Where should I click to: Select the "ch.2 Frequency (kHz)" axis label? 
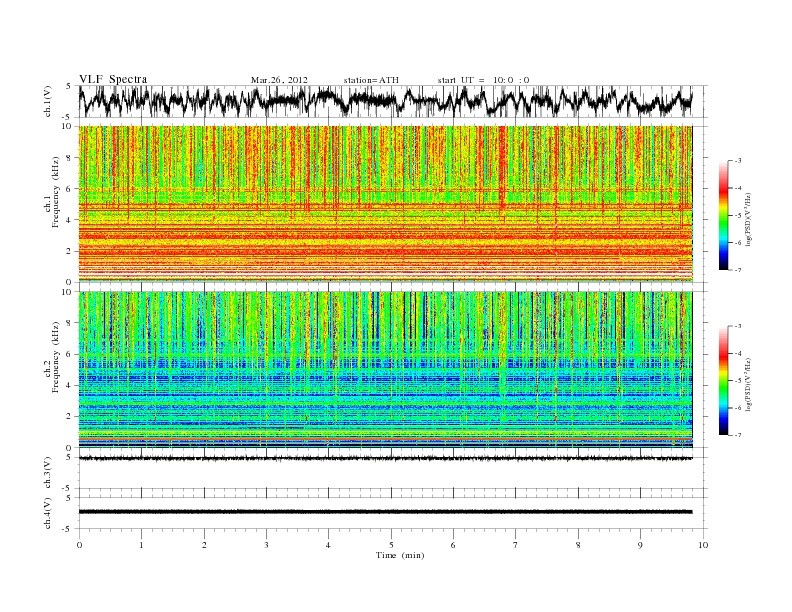point(52,358)
